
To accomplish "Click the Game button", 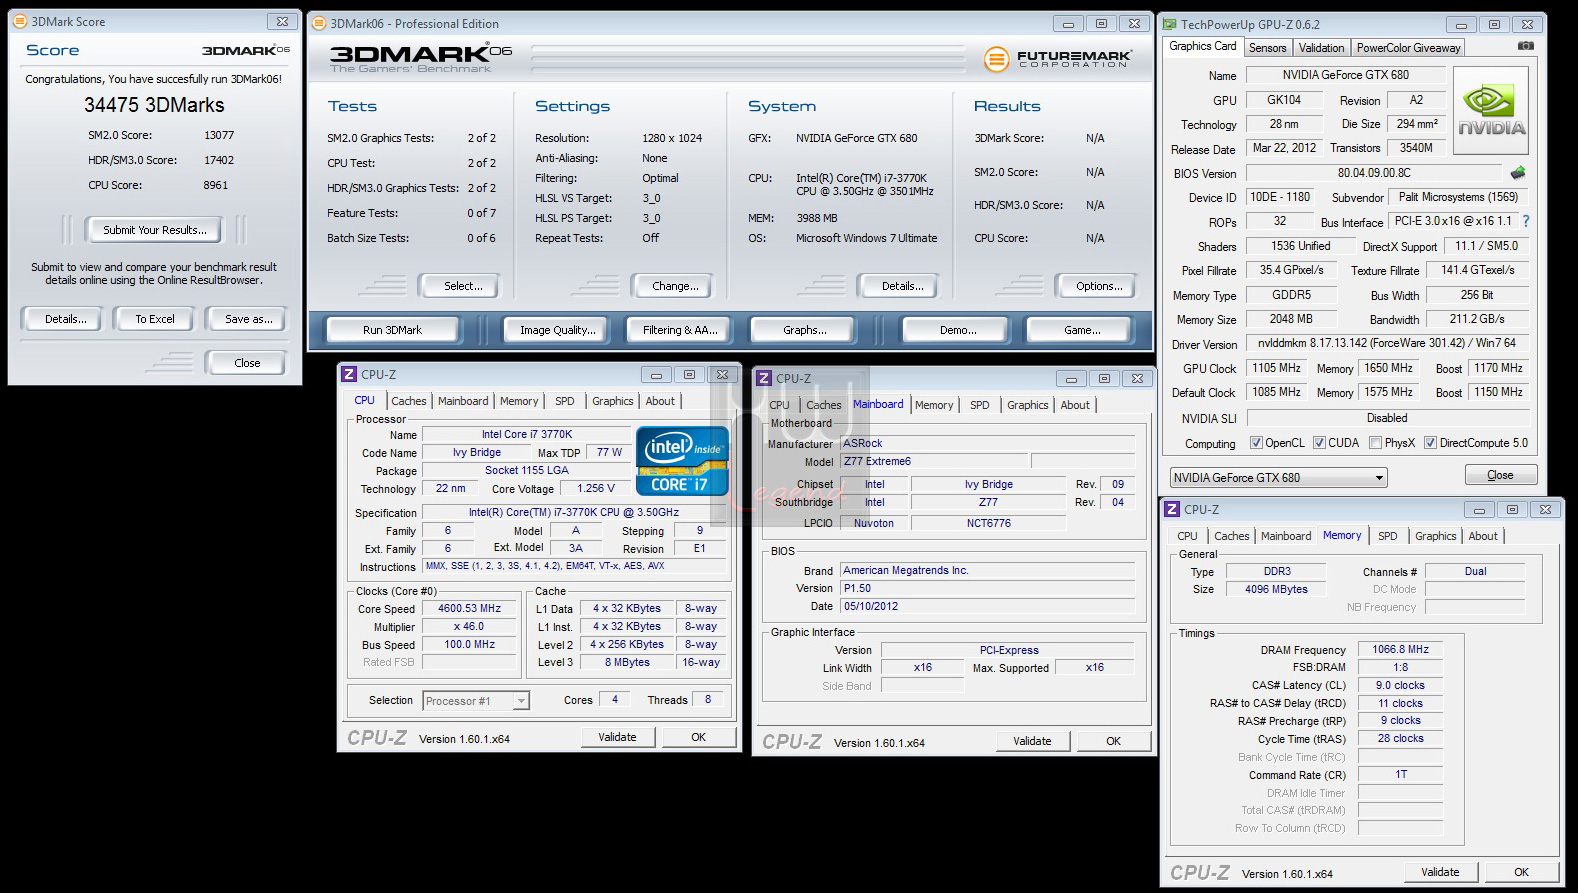I will [1082, 330].
